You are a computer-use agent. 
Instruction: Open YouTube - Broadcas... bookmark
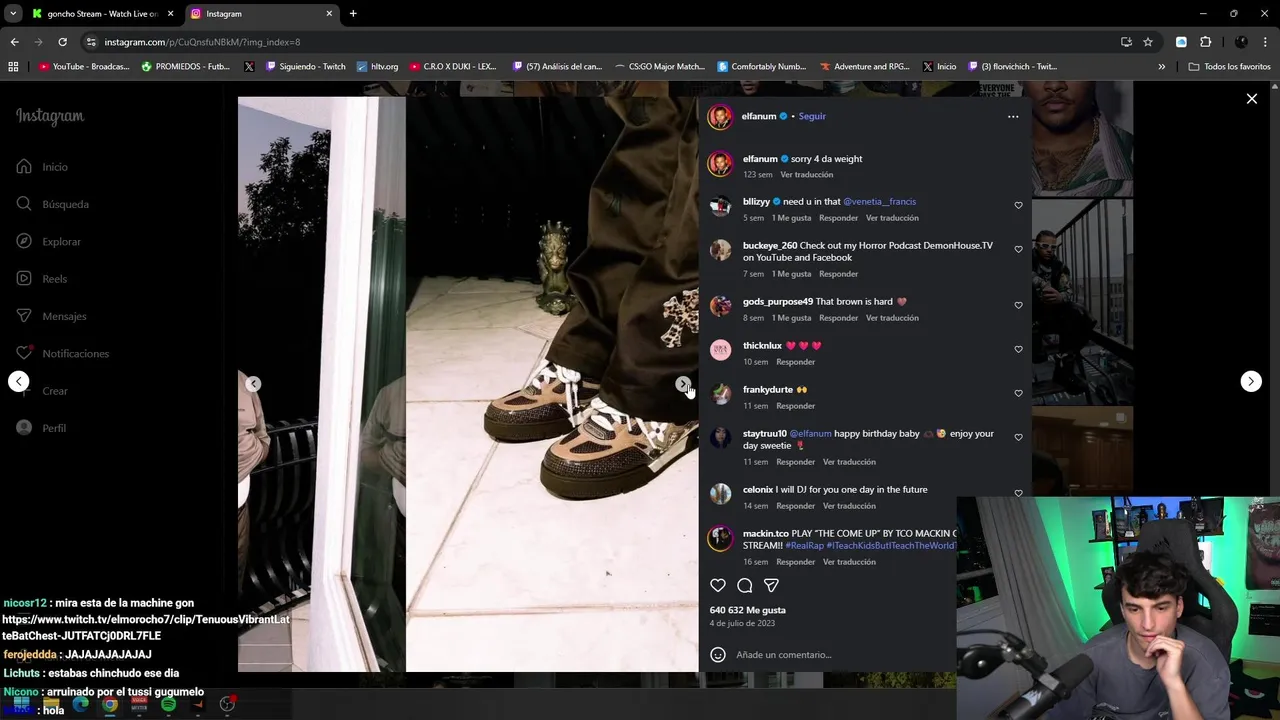(x=84, y=67)
